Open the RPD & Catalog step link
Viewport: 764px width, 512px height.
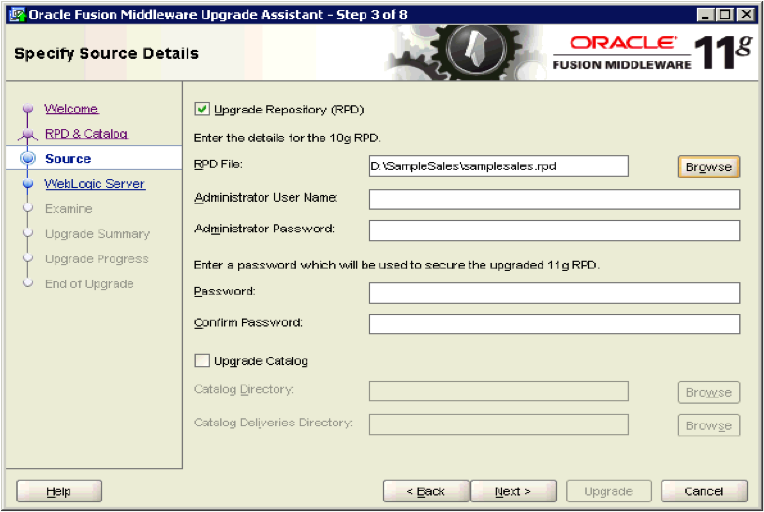86,133
